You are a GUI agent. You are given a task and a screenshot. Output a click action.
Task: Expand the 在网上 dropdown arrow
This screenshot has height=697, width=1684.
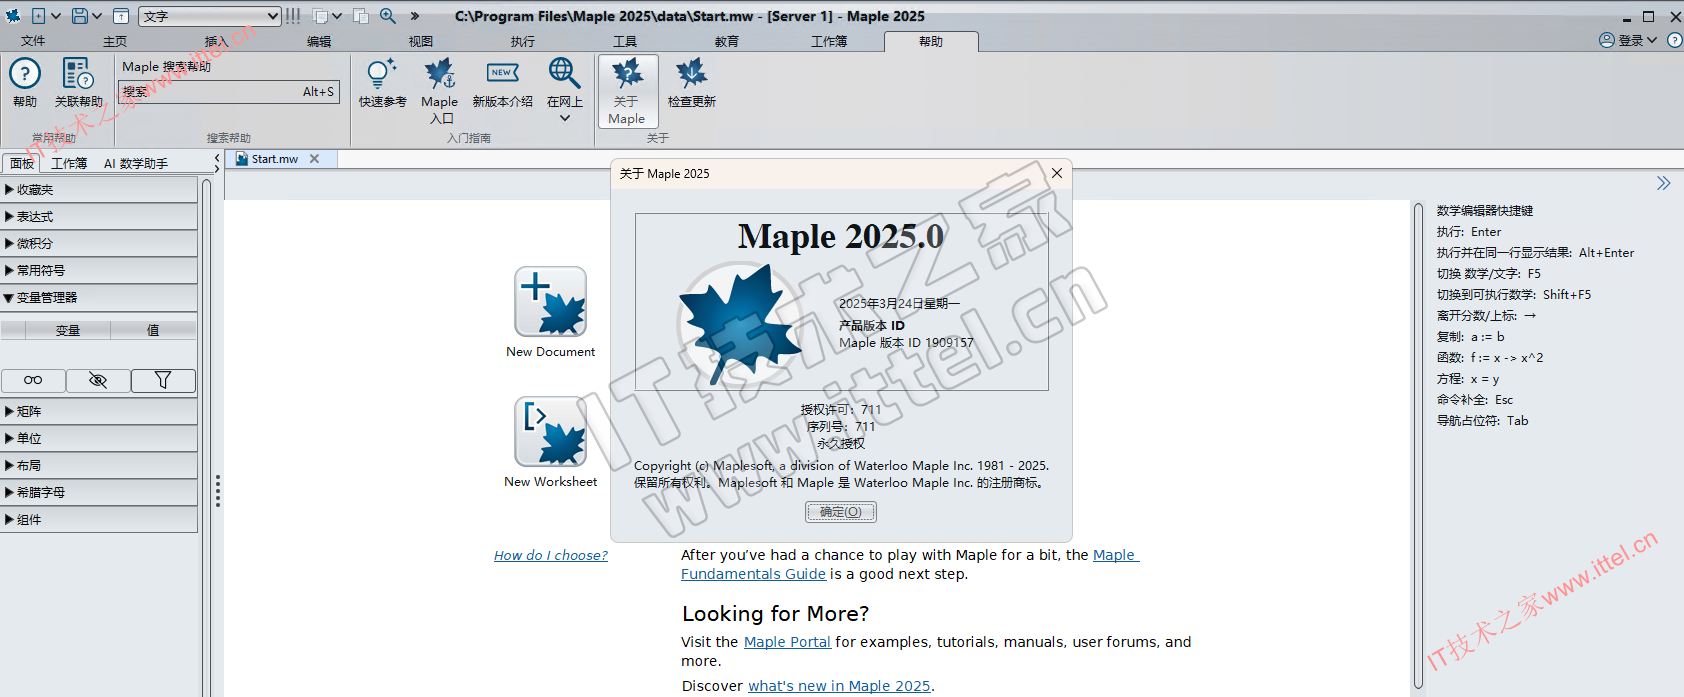[565, 118]
